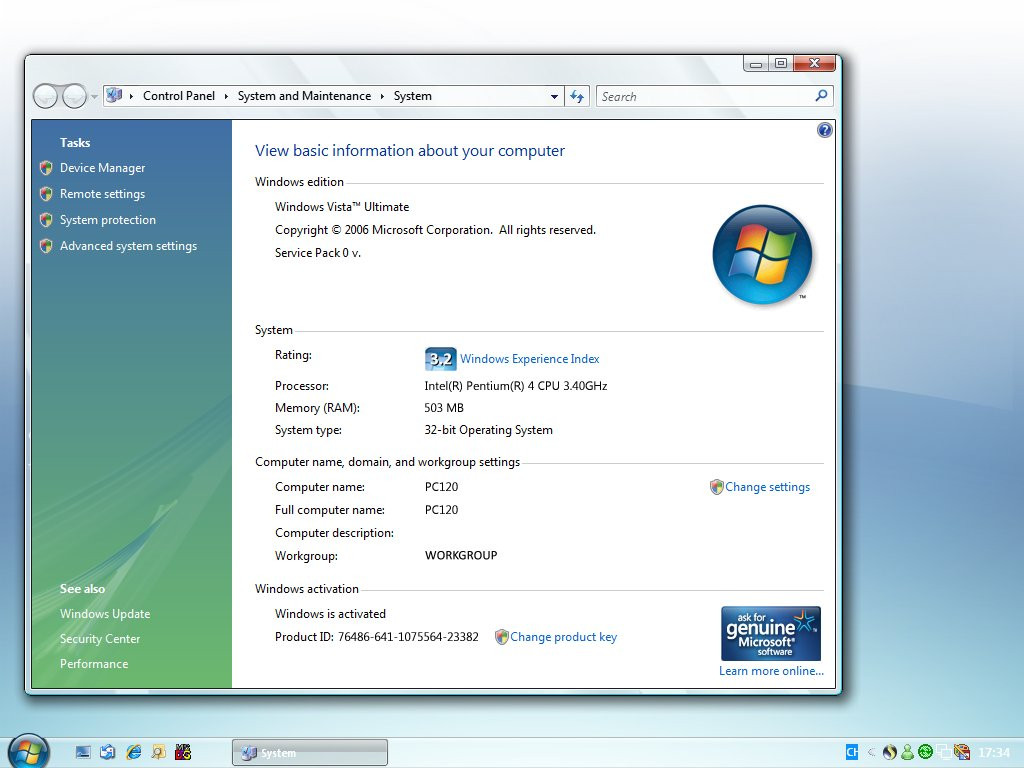Open Windows Update under See also
This screenshot has height=768, width=1024.
(105, 614)
